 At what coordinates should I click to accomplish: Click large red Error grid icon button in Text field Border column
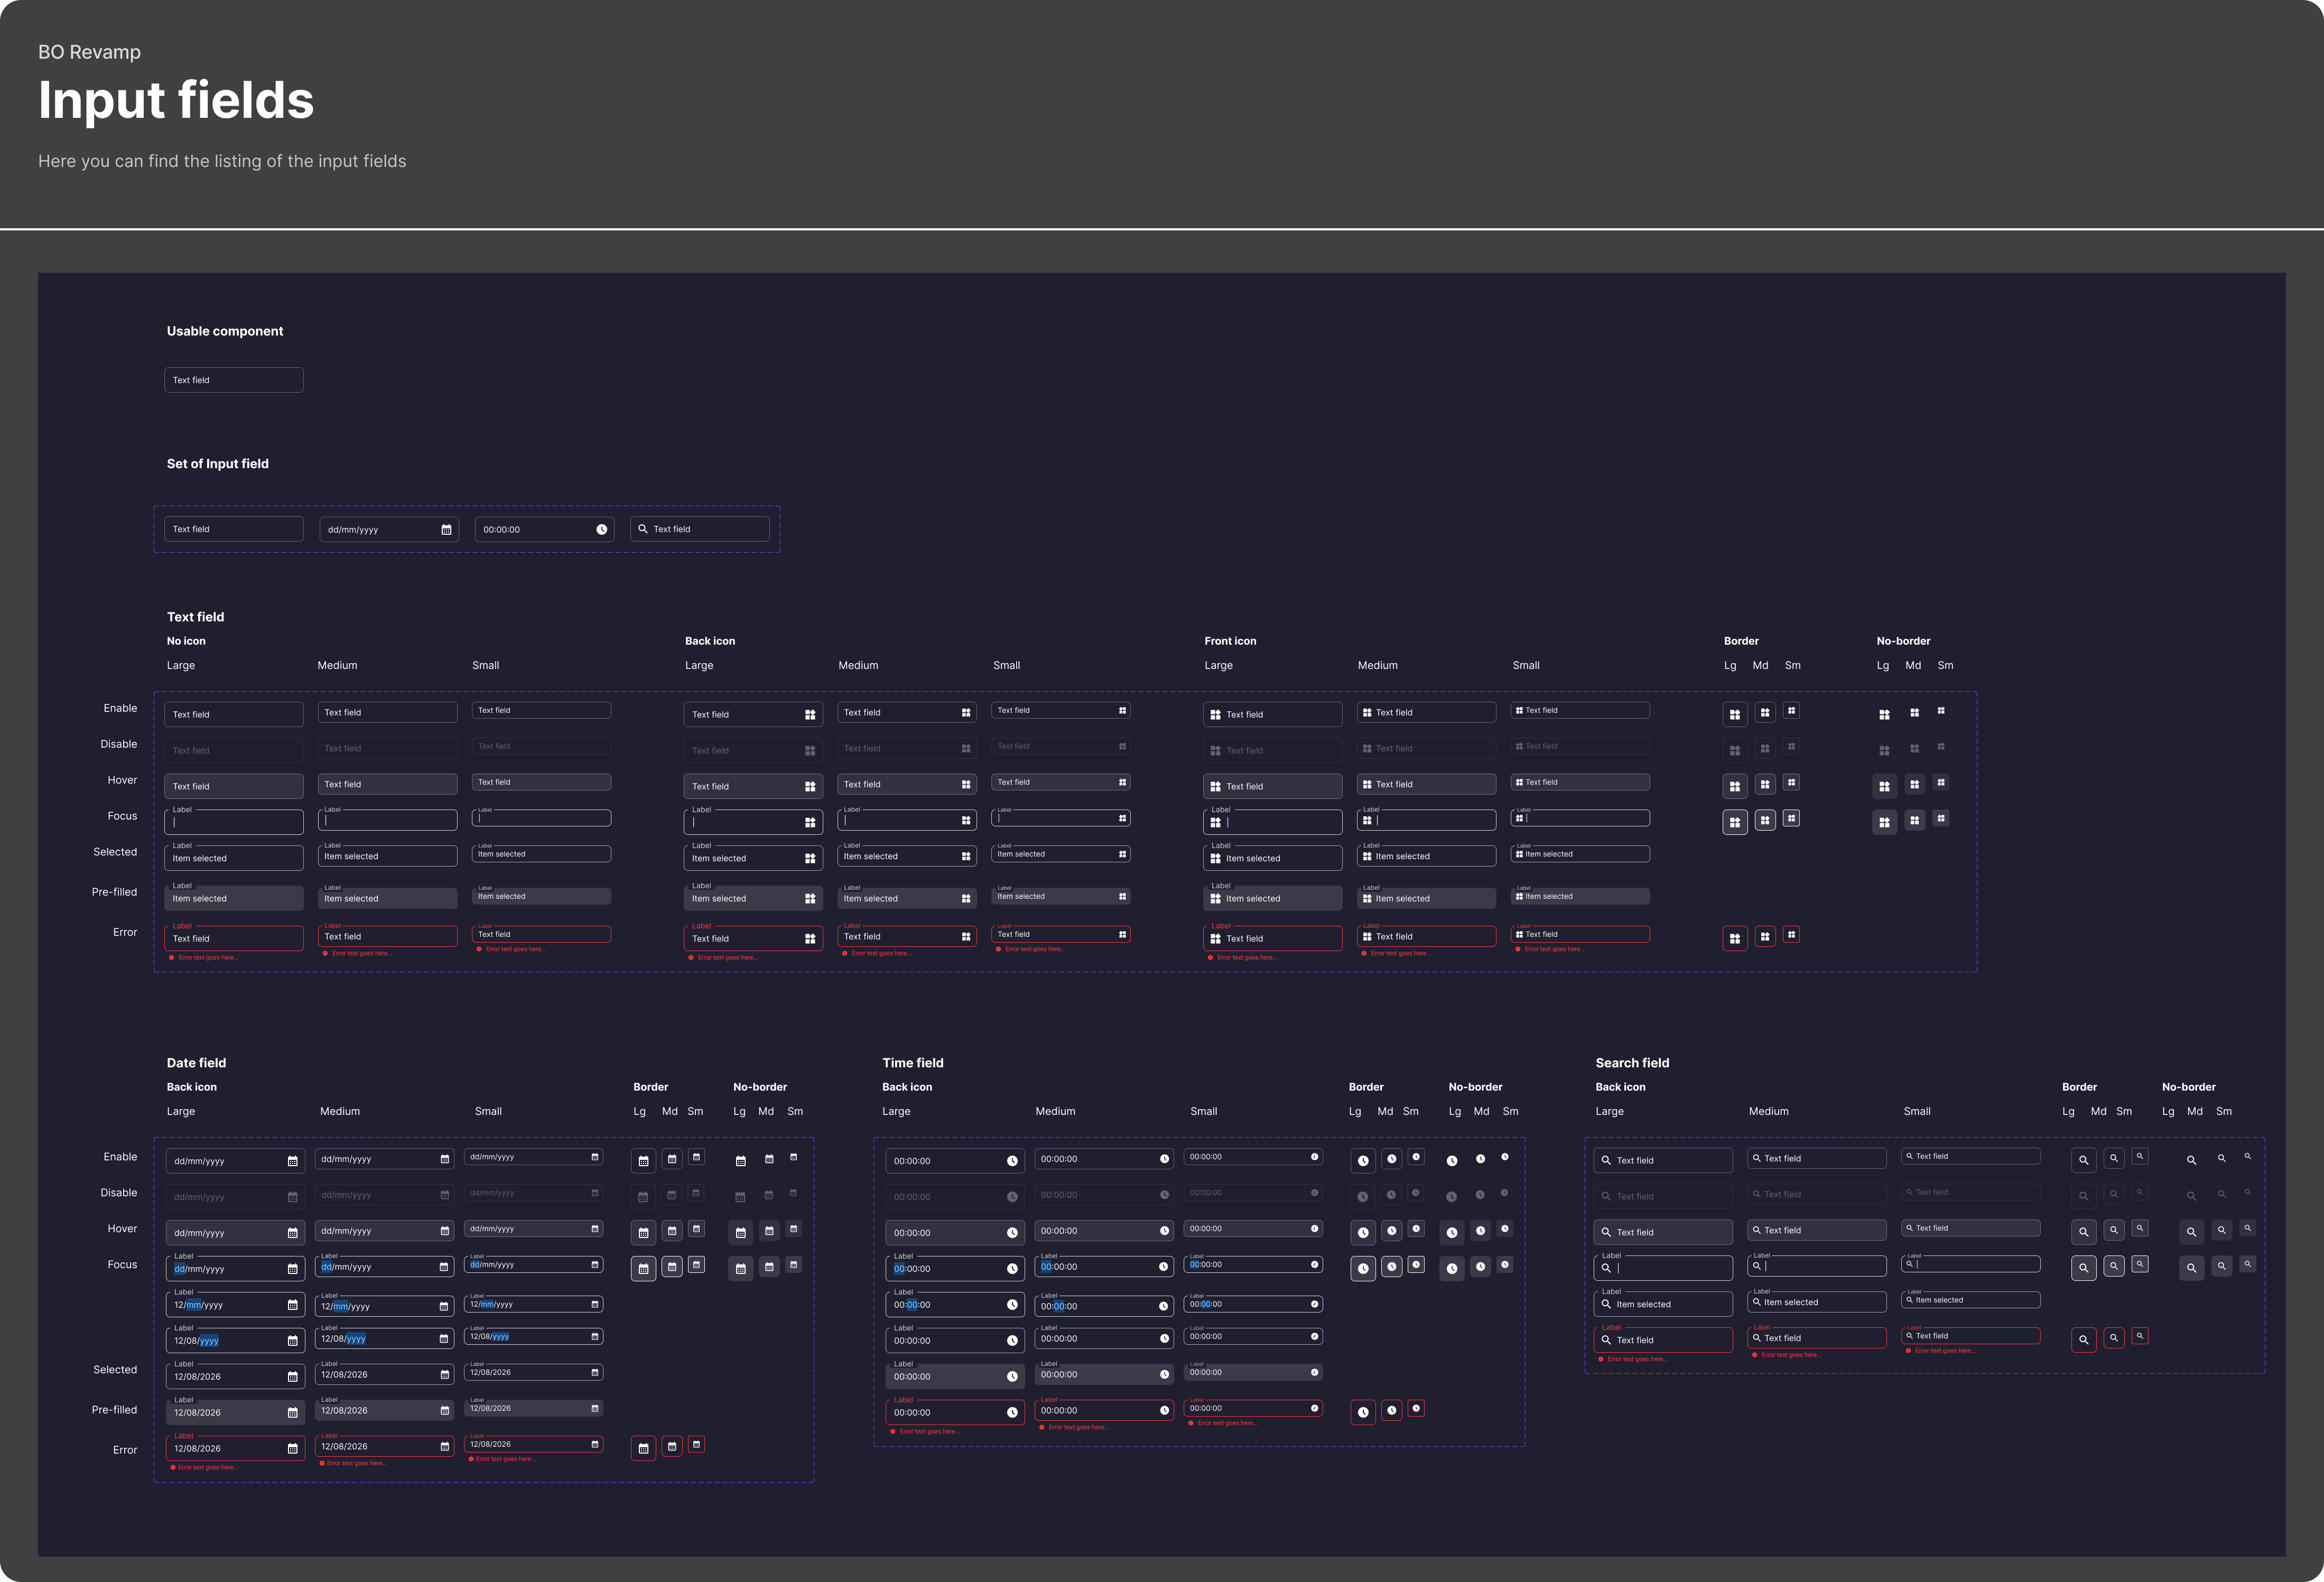tap(1735, 939)
